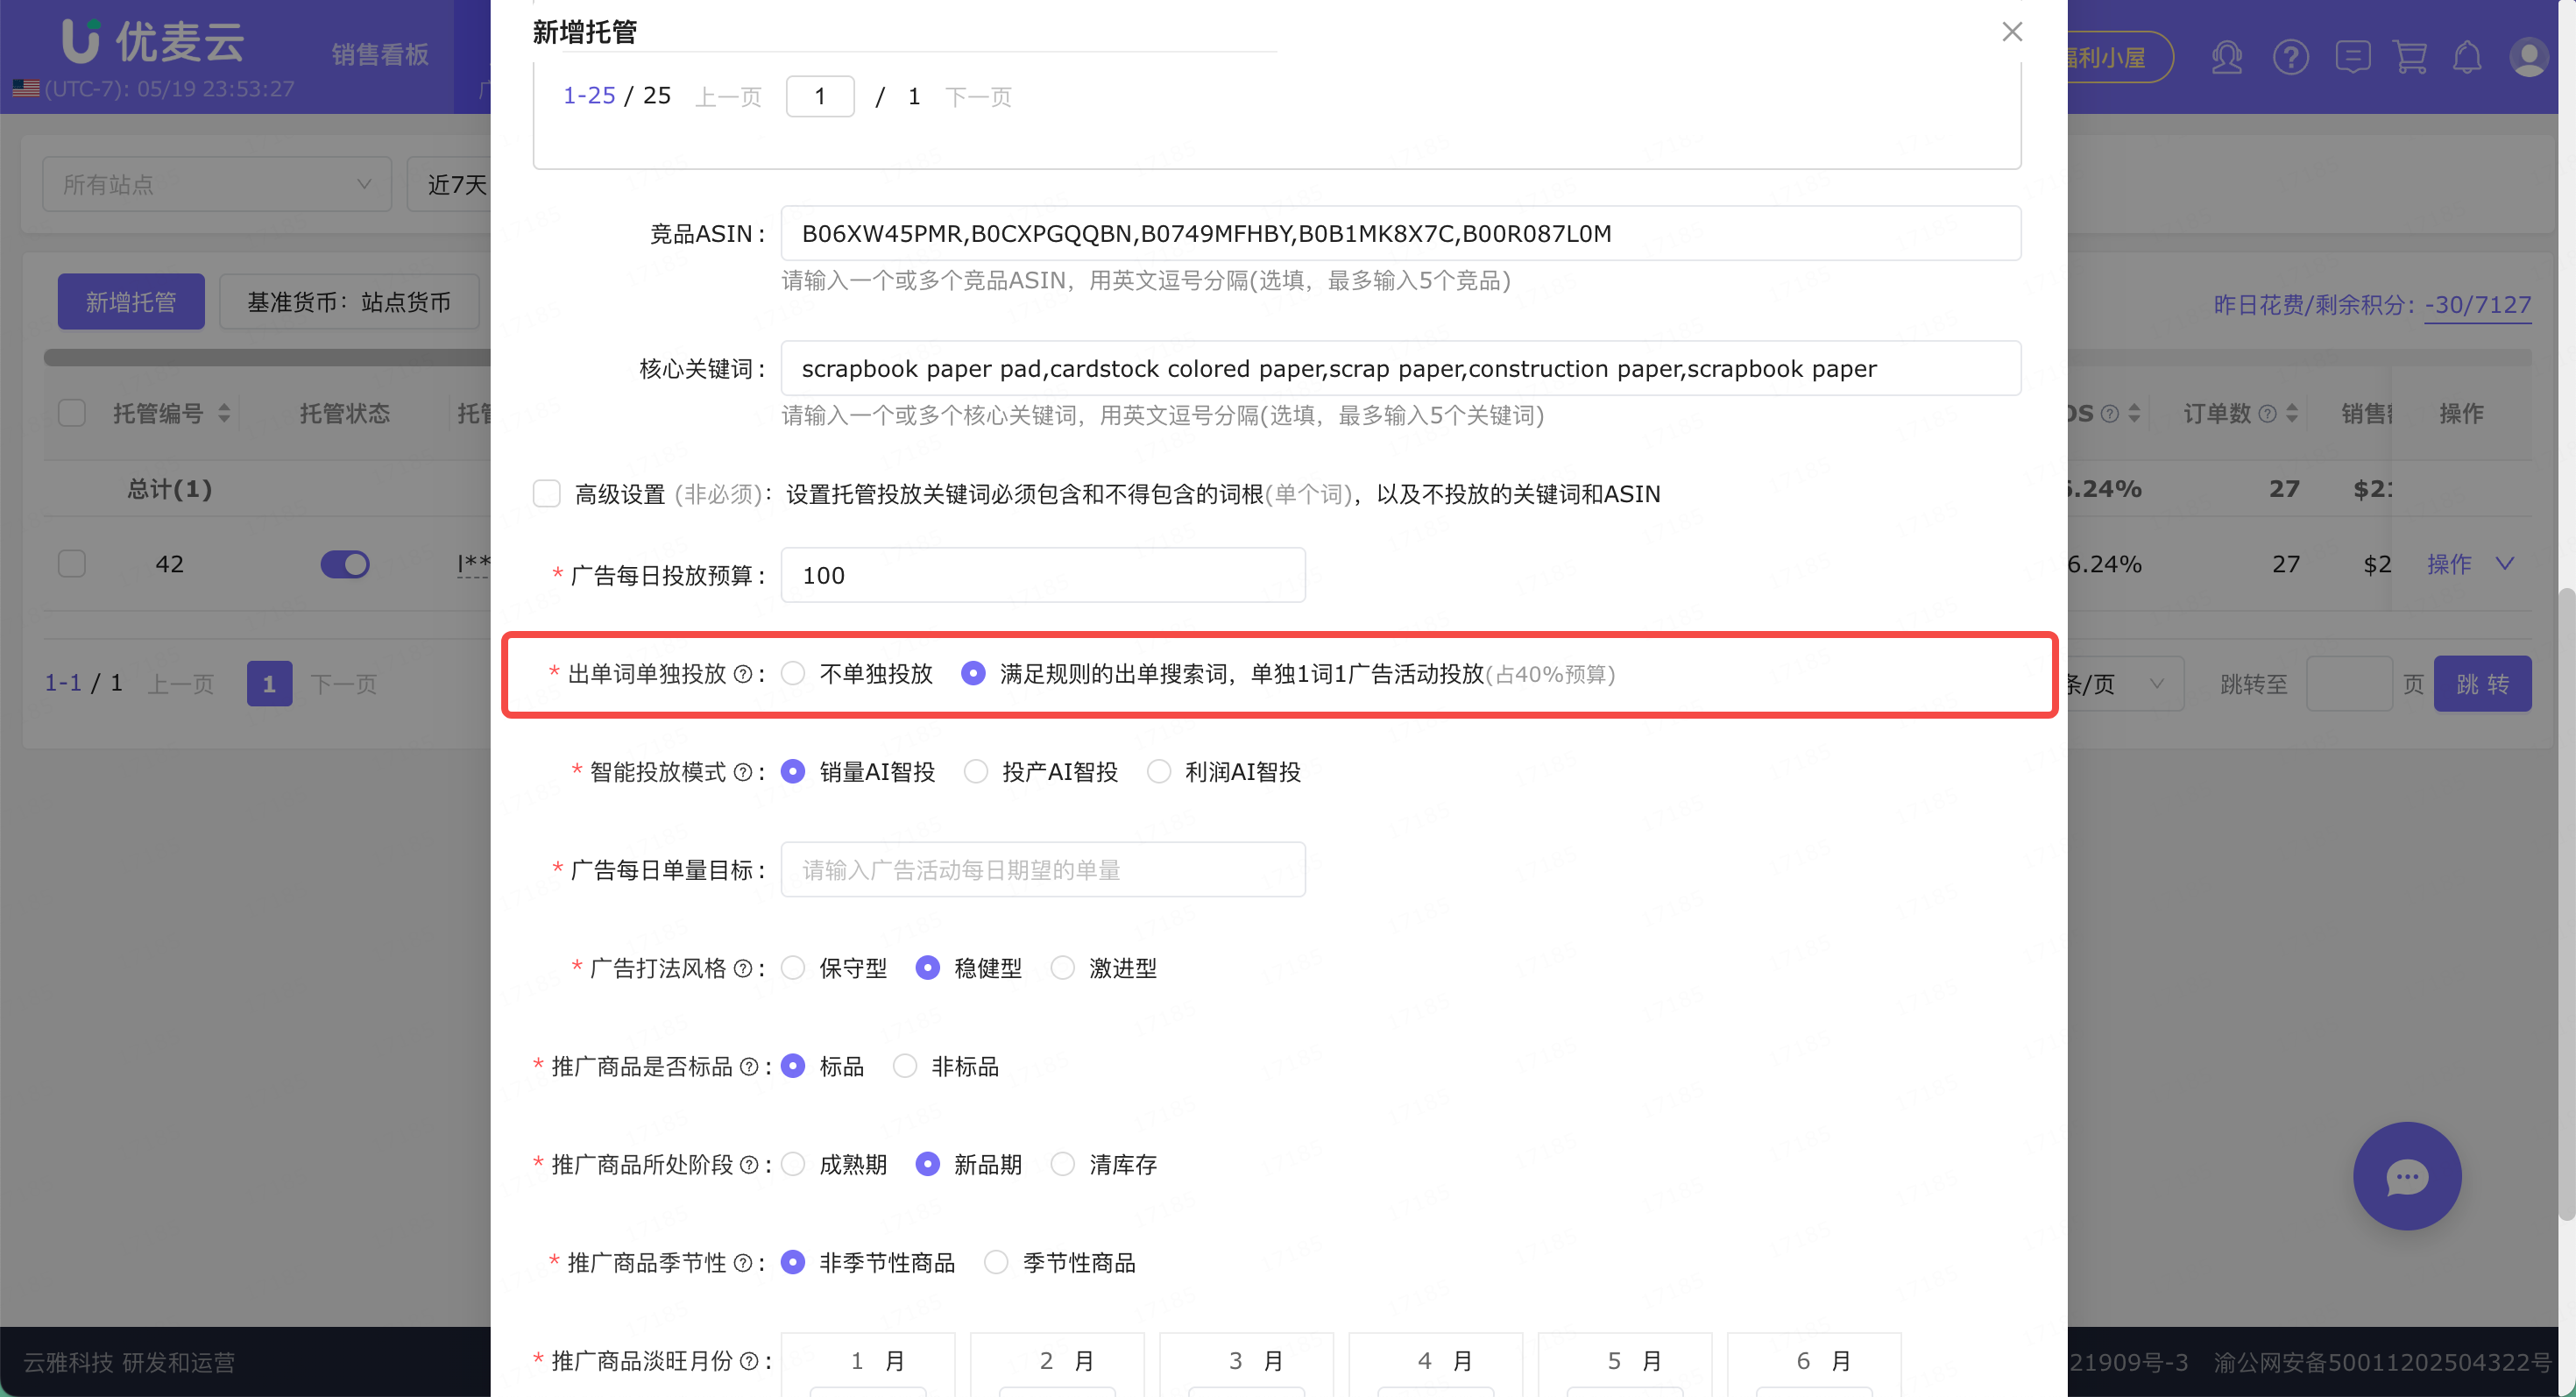Click 下一页 in the dialog pagination
The image size is (2576, 1397).
click(x=978, y=97)
